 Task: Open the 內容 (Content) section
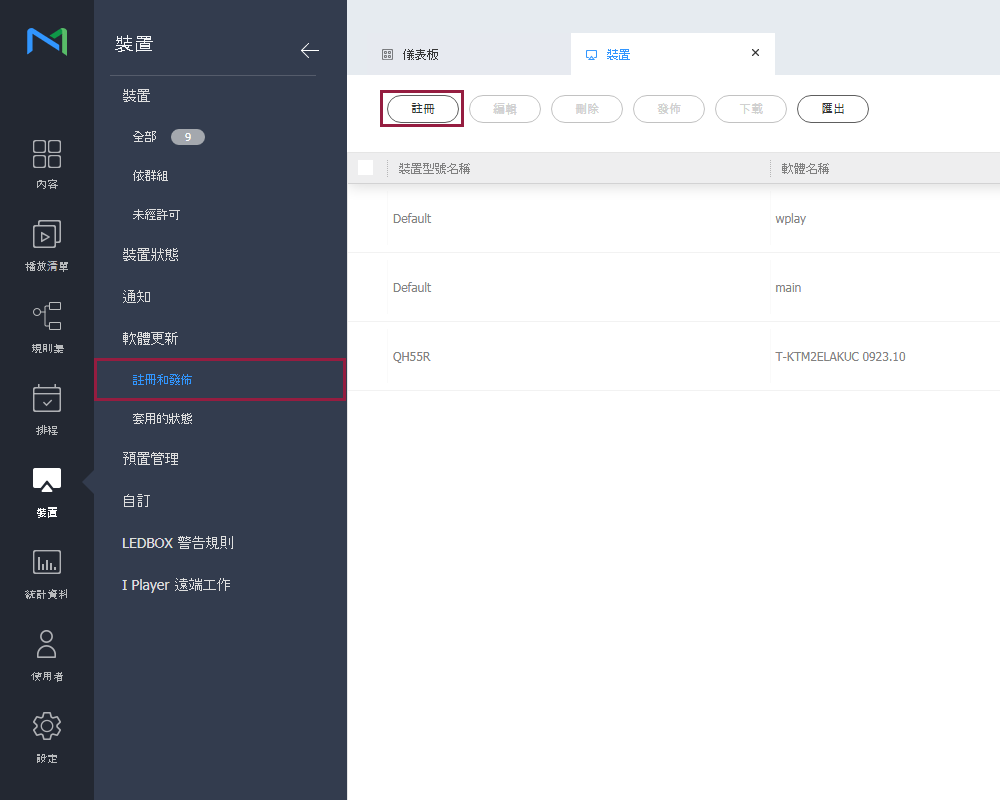47,164
